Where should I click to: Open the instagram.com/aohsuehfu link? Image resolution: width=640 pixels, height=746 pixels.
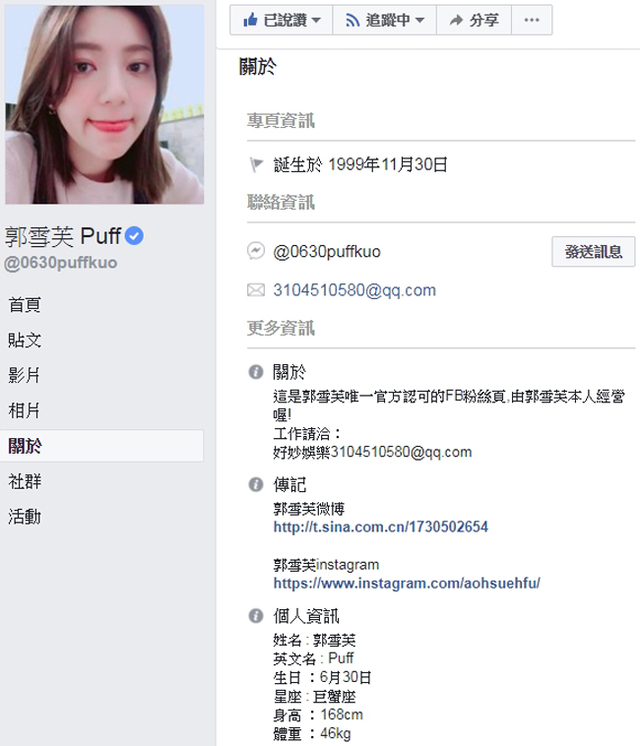(x=407, y=583)
